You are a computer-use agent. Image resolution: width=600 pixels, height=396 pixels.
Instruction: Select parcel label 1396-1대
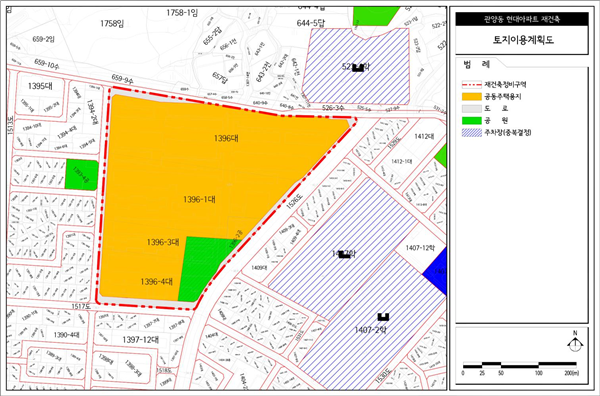(199, 199)
